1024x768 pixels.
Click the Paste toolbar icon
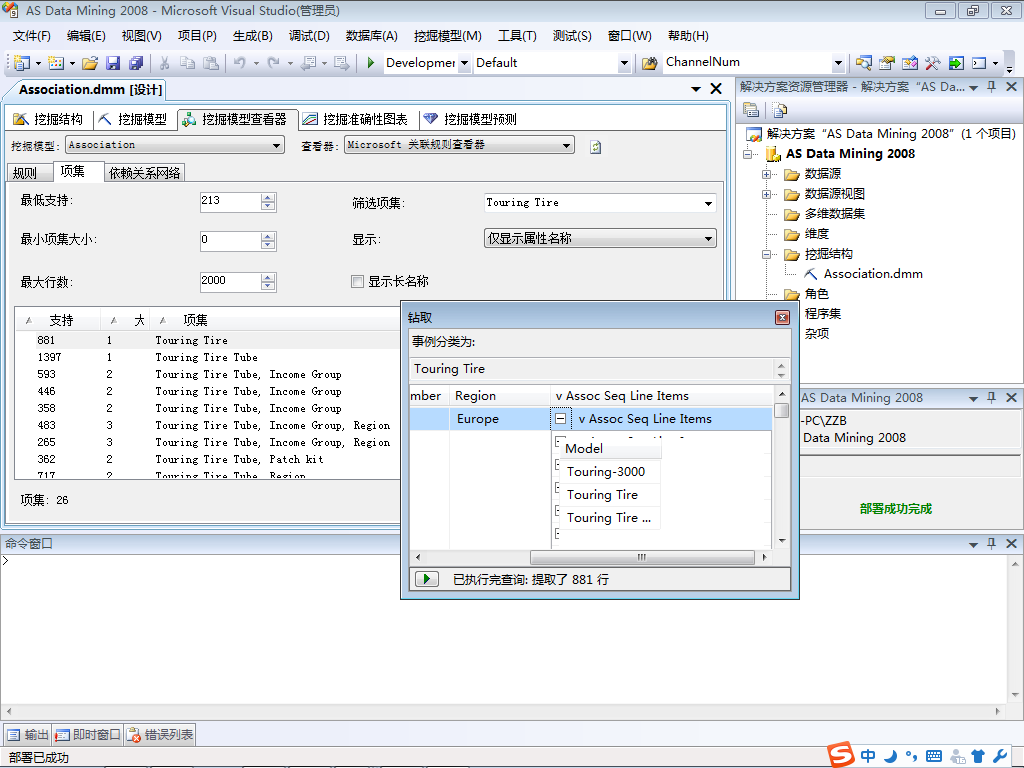(210, 63)
